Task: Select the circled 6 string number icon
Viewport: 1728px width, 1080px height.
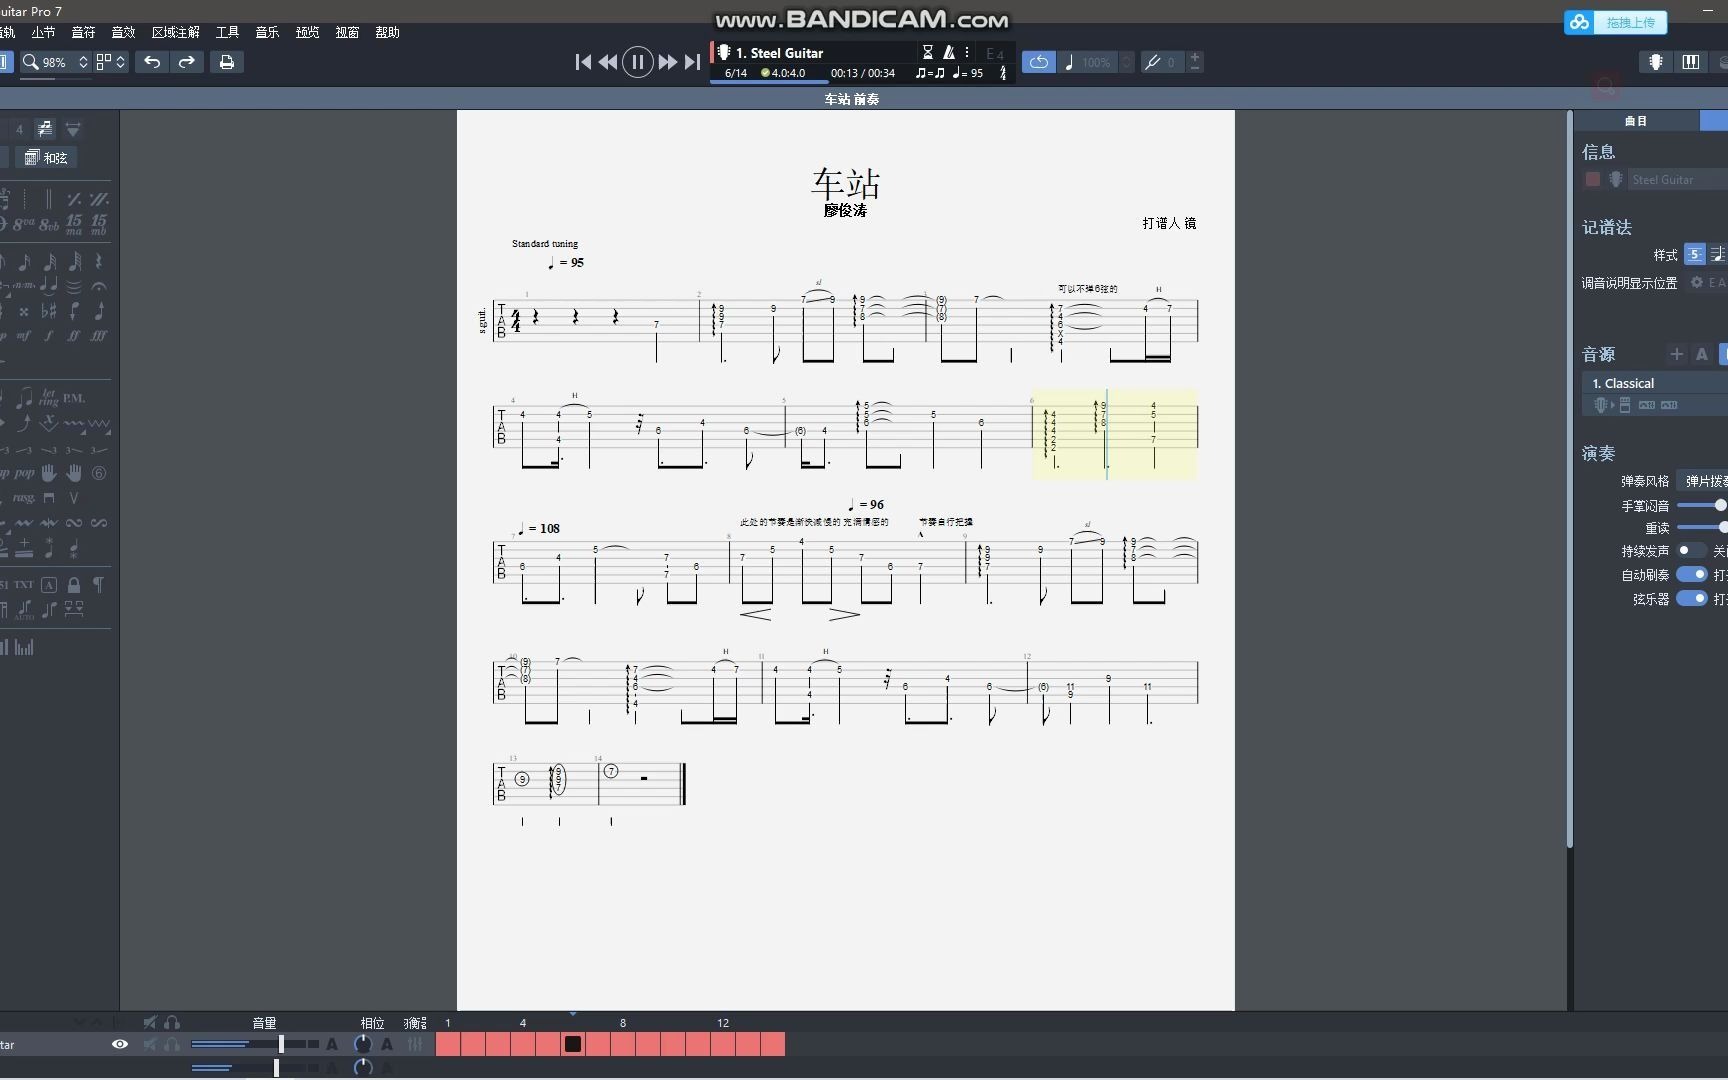Action: [x=99, y=473]
